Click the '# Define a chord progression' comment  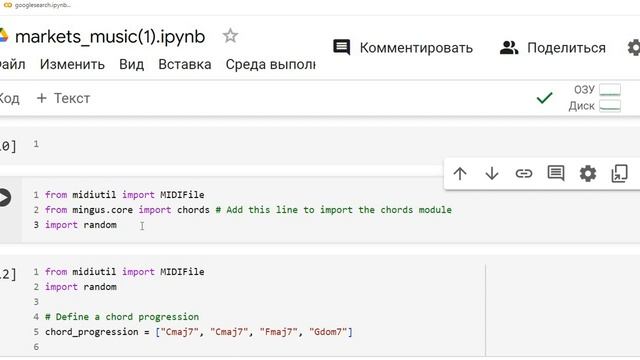122,317
